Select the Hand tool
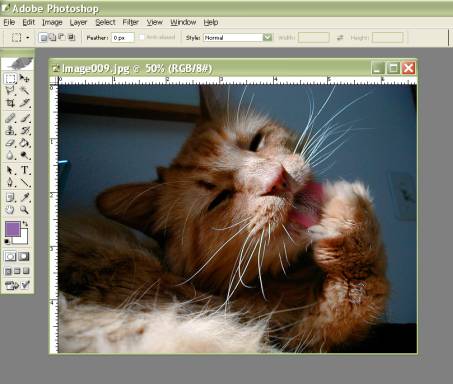 click(x=10, y=210)
